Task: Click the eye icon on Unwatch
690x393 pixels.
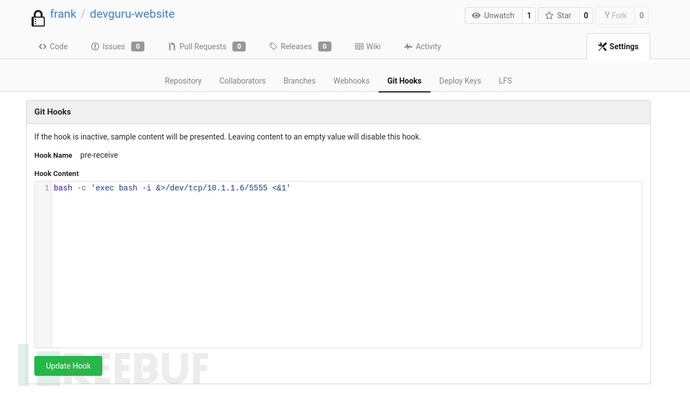Action: click(x=476, y=15)
